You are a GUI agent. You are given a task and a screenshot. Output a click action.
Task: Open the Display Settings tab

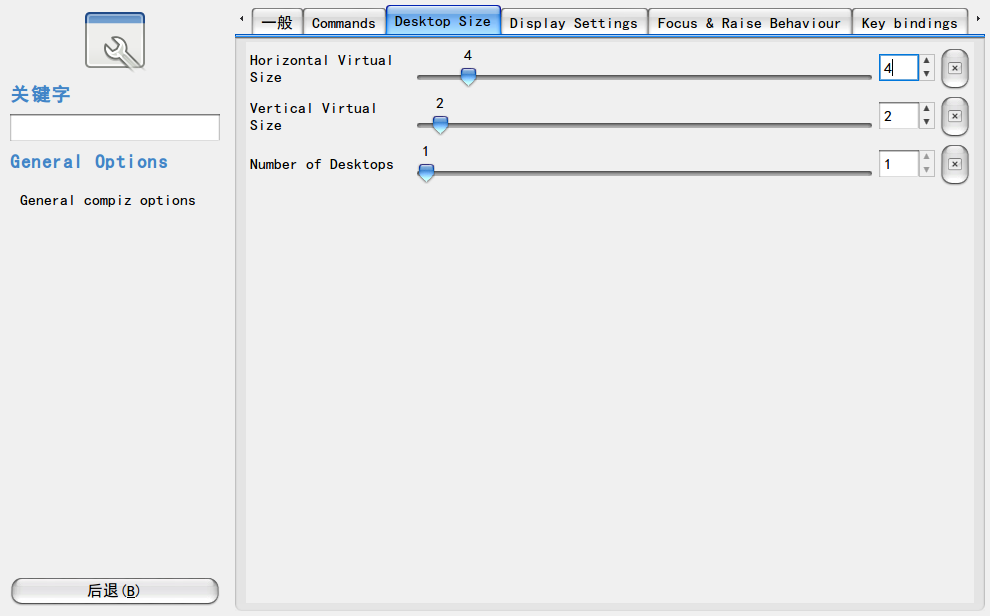[574, 23]
